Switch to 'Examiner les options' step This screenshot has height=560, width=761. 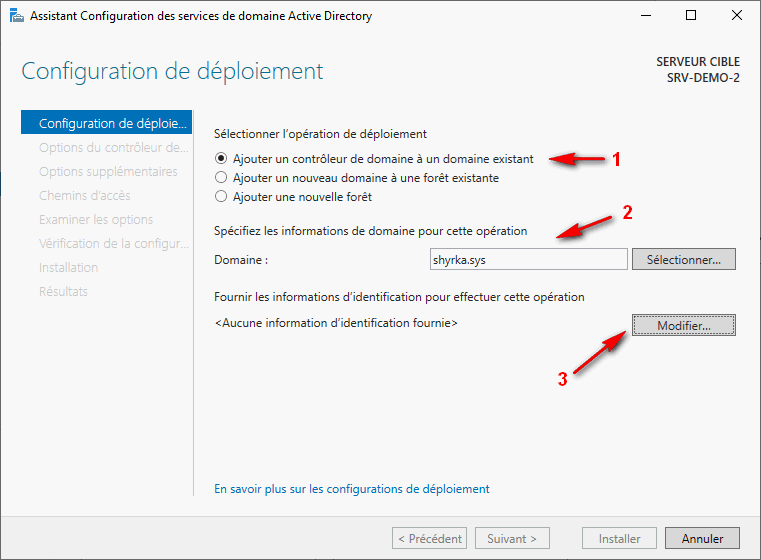pyautogui.click(x=96, y=220)
